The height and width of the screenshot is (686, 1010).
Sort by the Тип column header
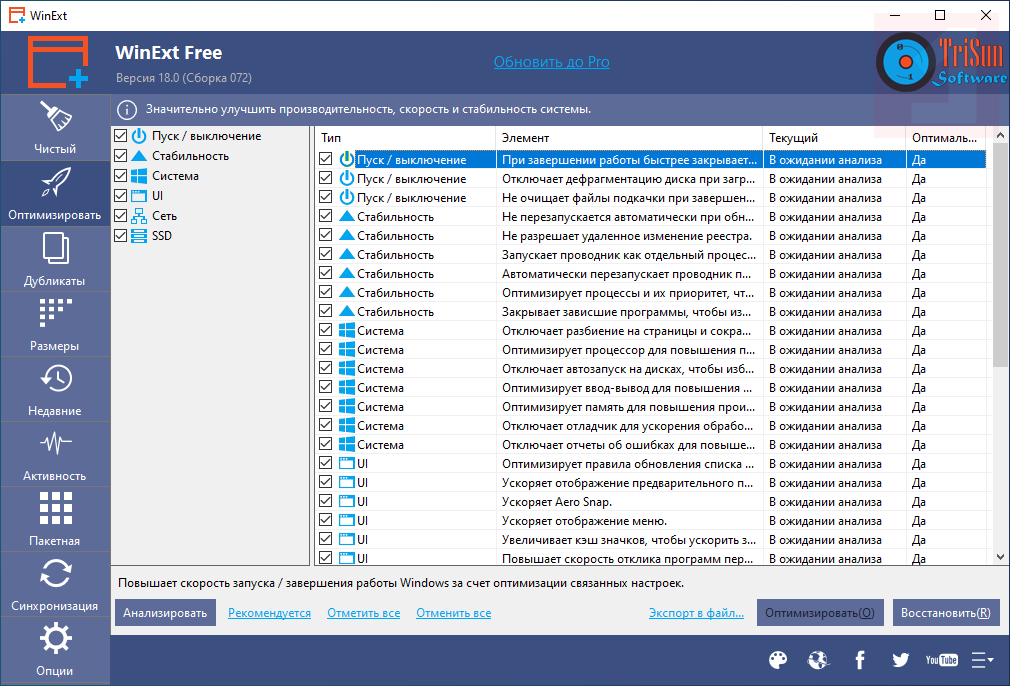(x=405, y=138)
